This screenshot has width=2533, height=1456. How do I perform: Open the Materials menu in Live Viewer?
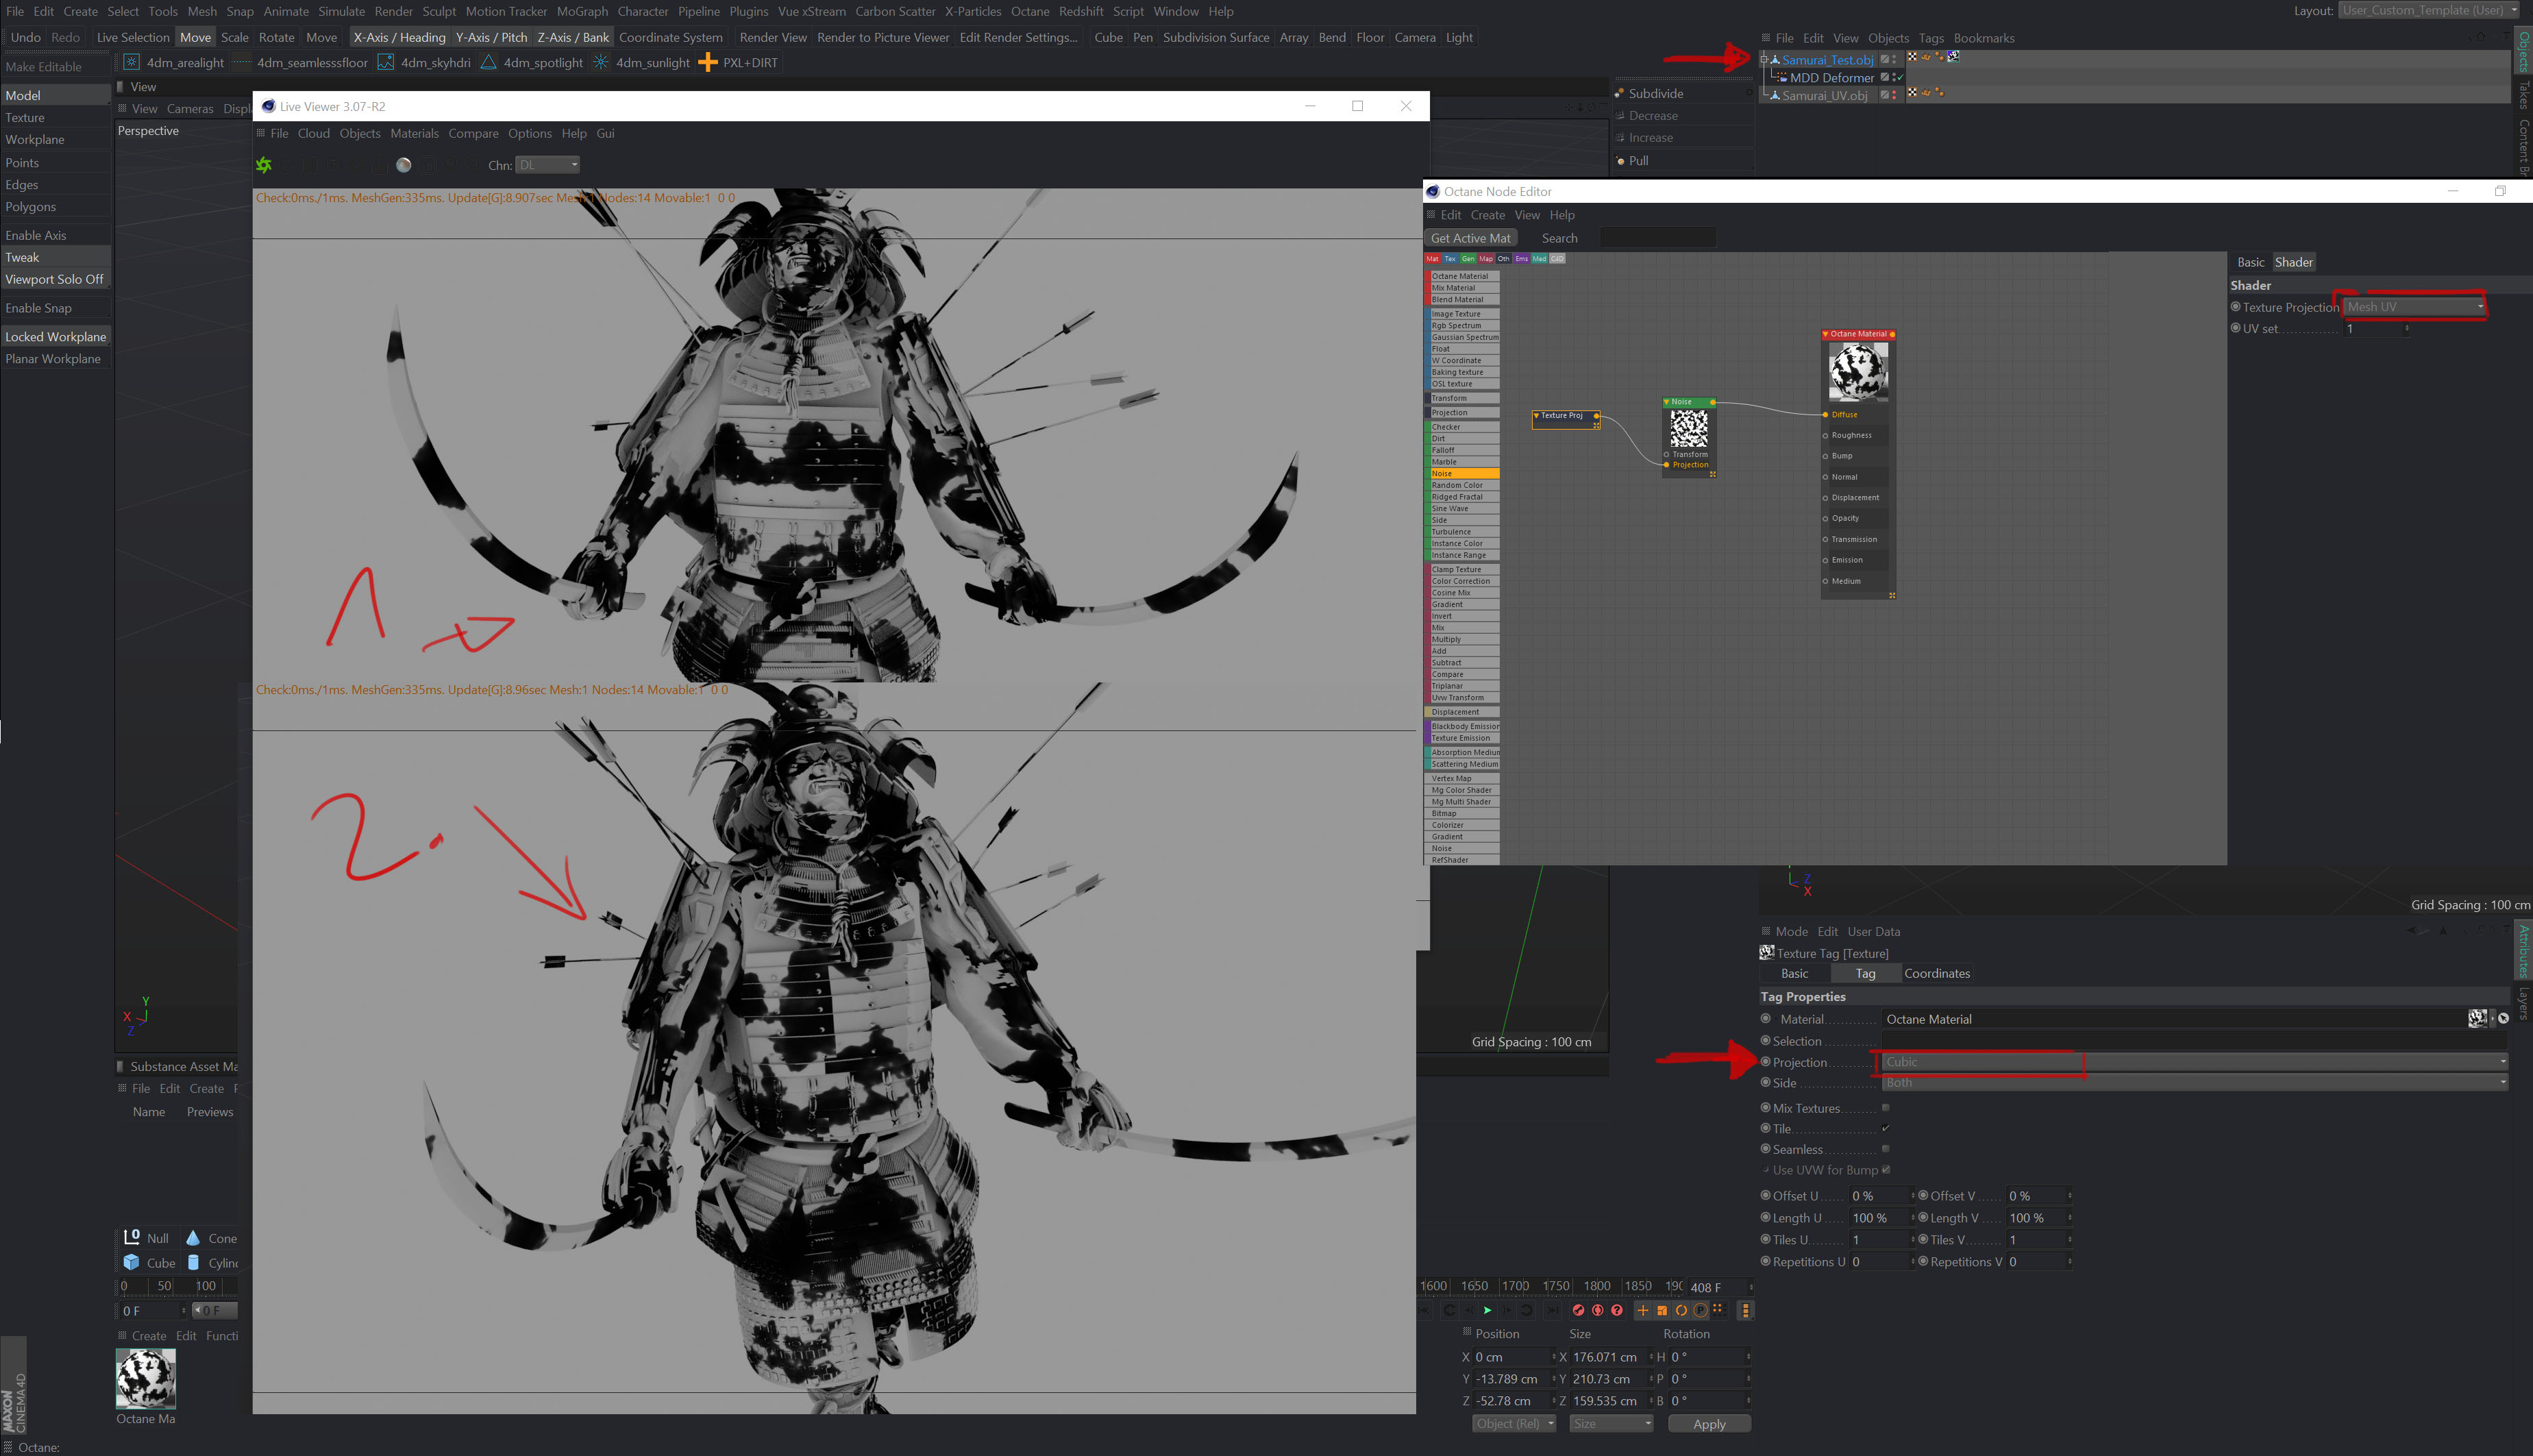point(414,133)
